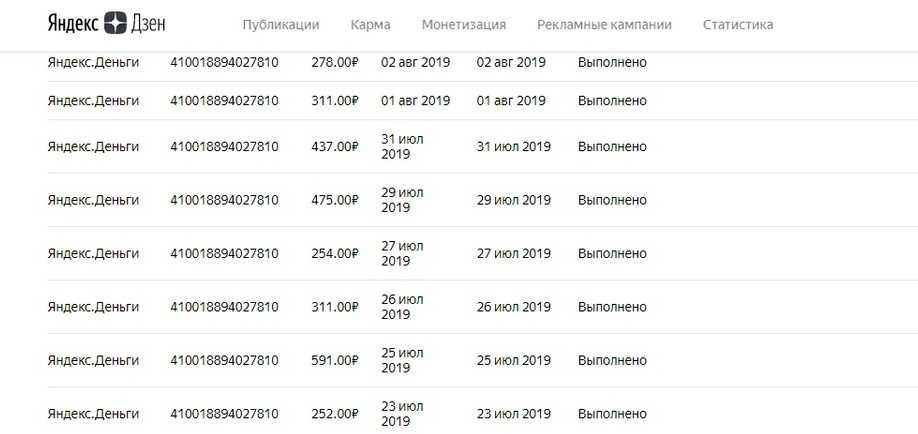This screenshot has width=918, height=434.
Task: Select Рекламные кампании in the navigation
Action: tap(604, 25)
